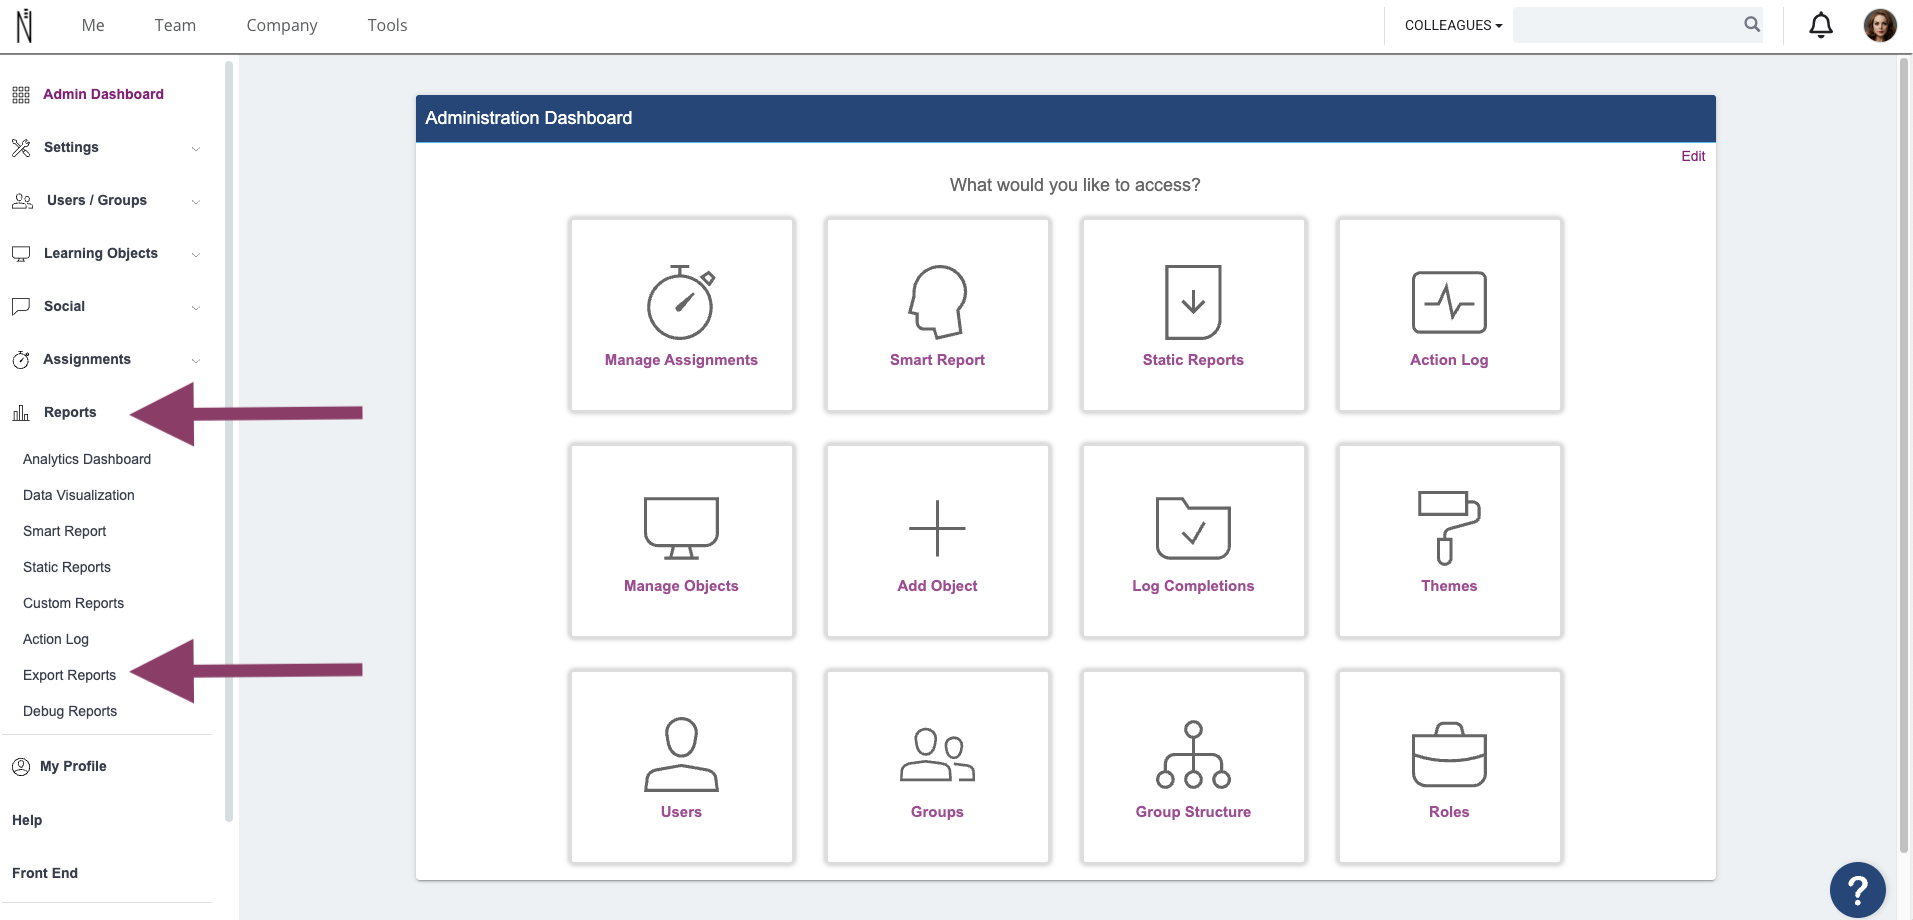This screenshot has width=1913, height=920.
Task: Open Data Visualization in sidebar
Action: coord(79,495)
